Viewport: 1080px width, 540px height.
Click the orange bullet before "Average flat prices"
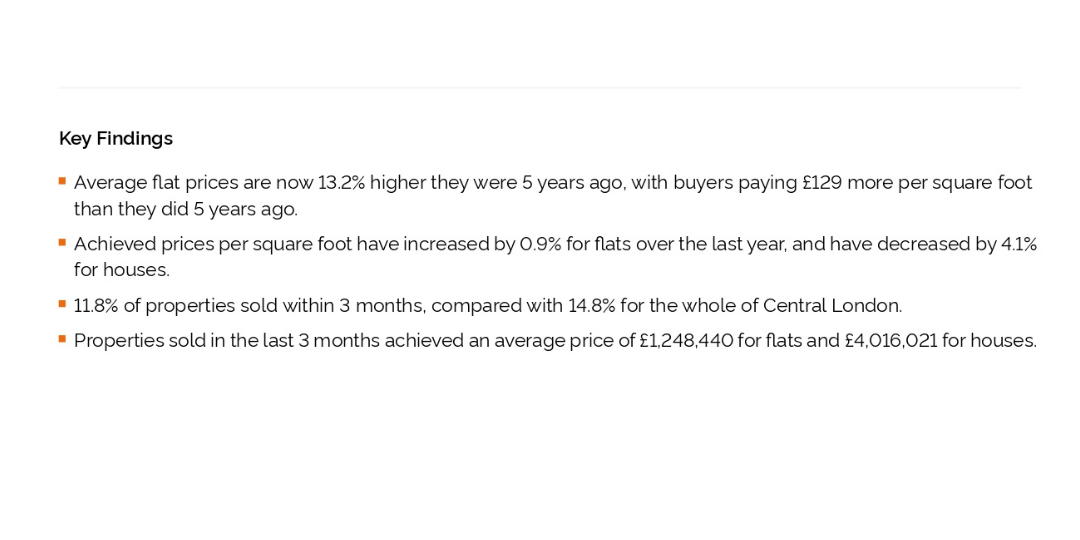coord(62,181)
